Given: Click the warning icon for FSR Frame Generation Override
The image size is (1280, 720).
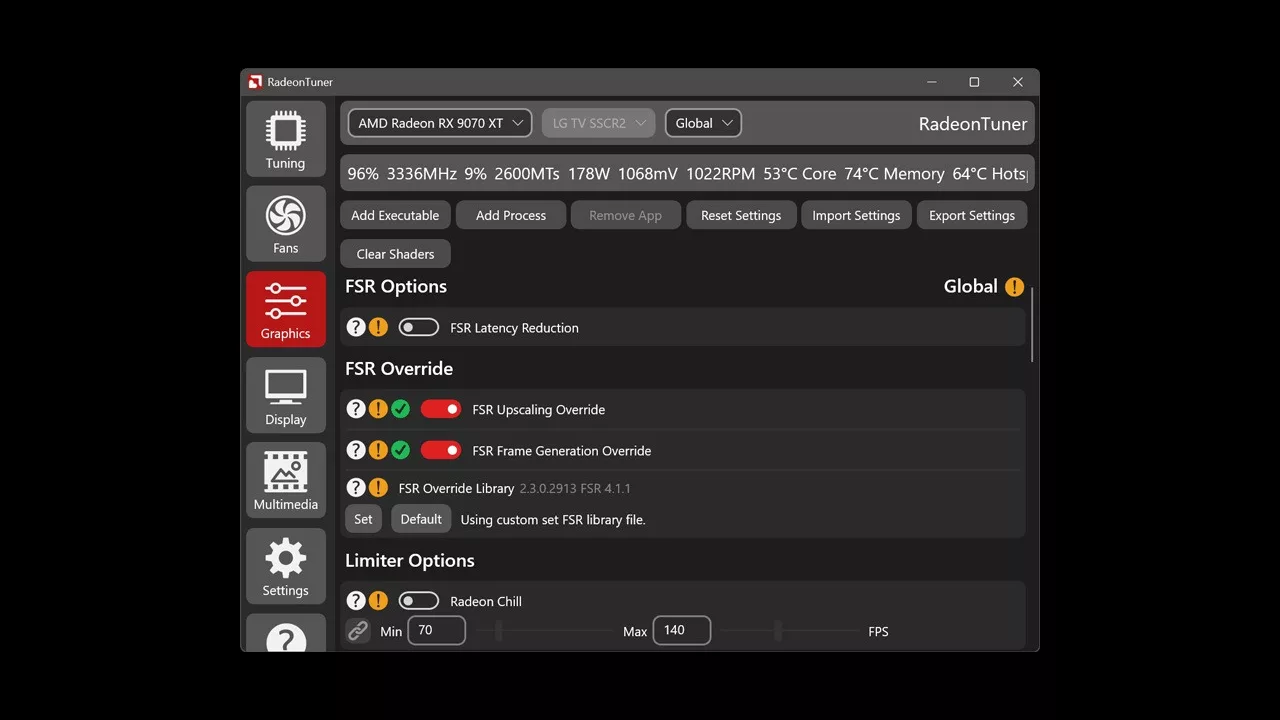Looking at the screenshot, I should pyautogui.click(x=378, y=450).
